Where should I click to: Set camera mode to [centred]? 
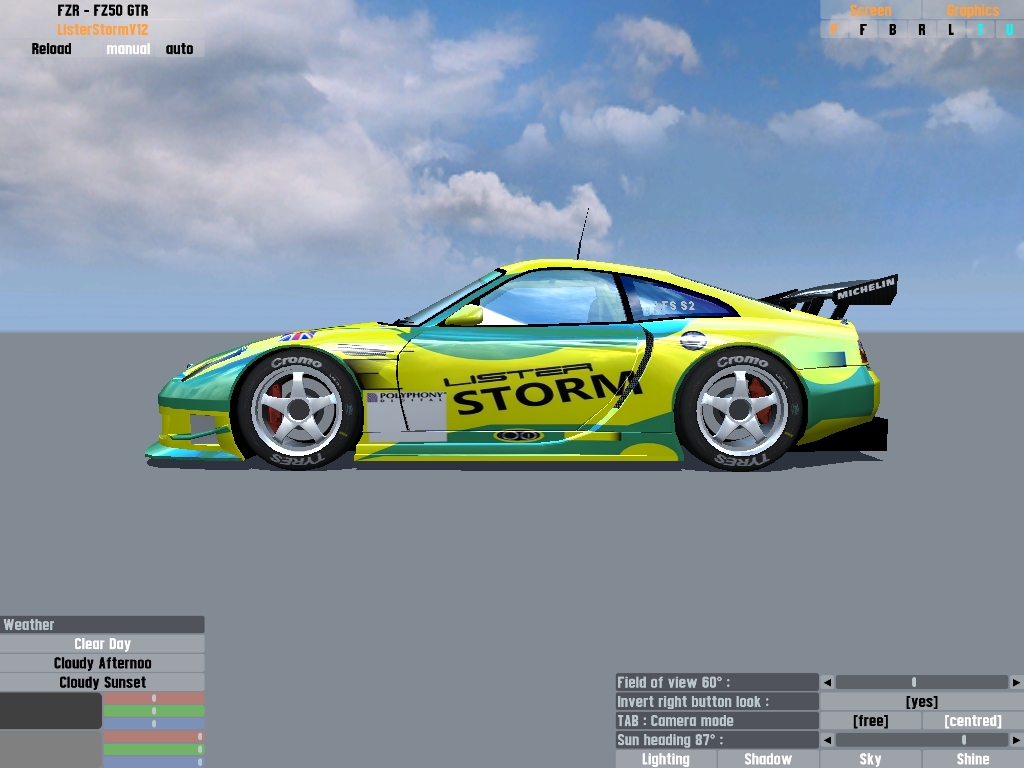(x=972, y=720)
